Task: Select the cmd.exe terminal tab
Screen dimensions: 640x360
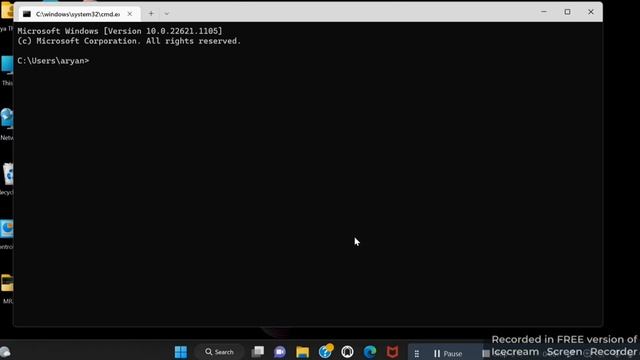Action: point(79,14)
